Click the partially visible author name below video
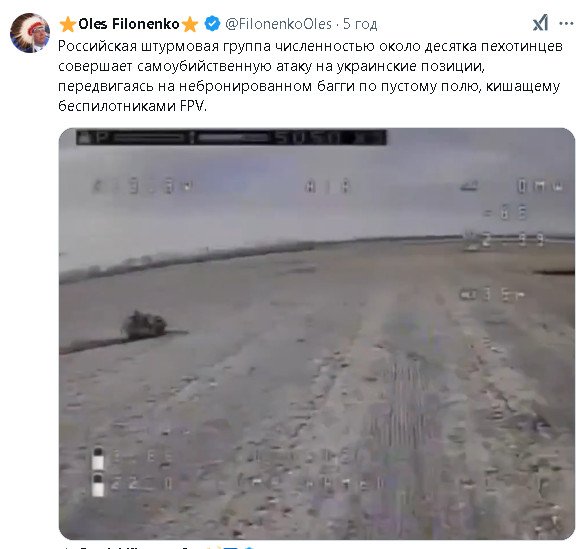The image size is (588, 549). point(131,548)
